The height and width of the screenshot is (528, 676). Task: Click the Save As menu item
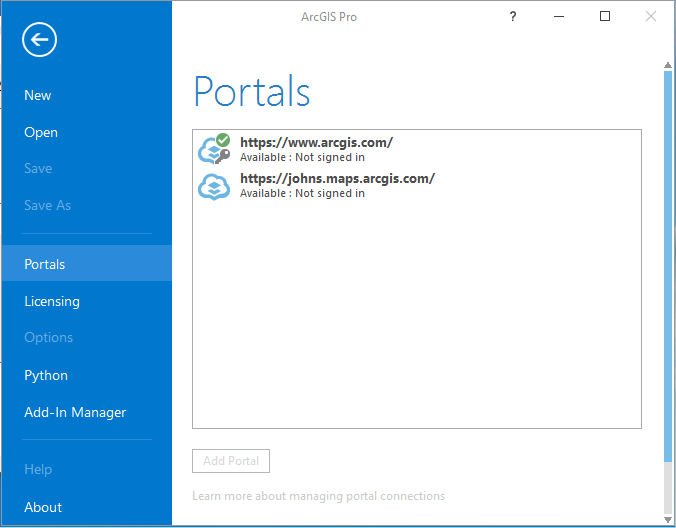(47, 205)
